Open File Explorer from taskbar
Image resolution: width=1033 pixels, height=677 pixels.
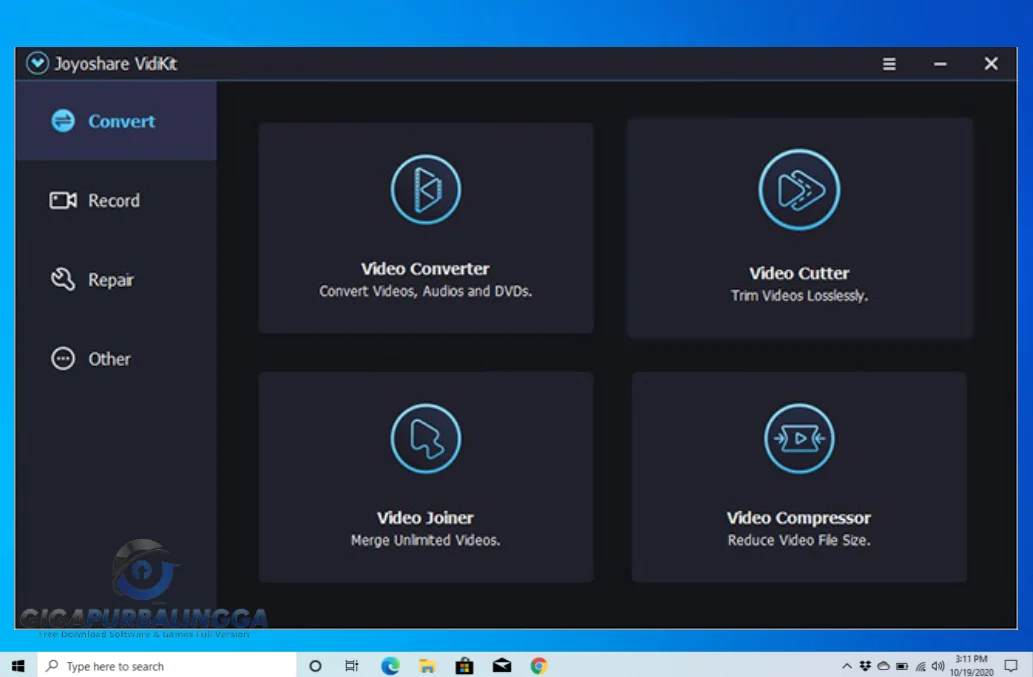point(427,666)
